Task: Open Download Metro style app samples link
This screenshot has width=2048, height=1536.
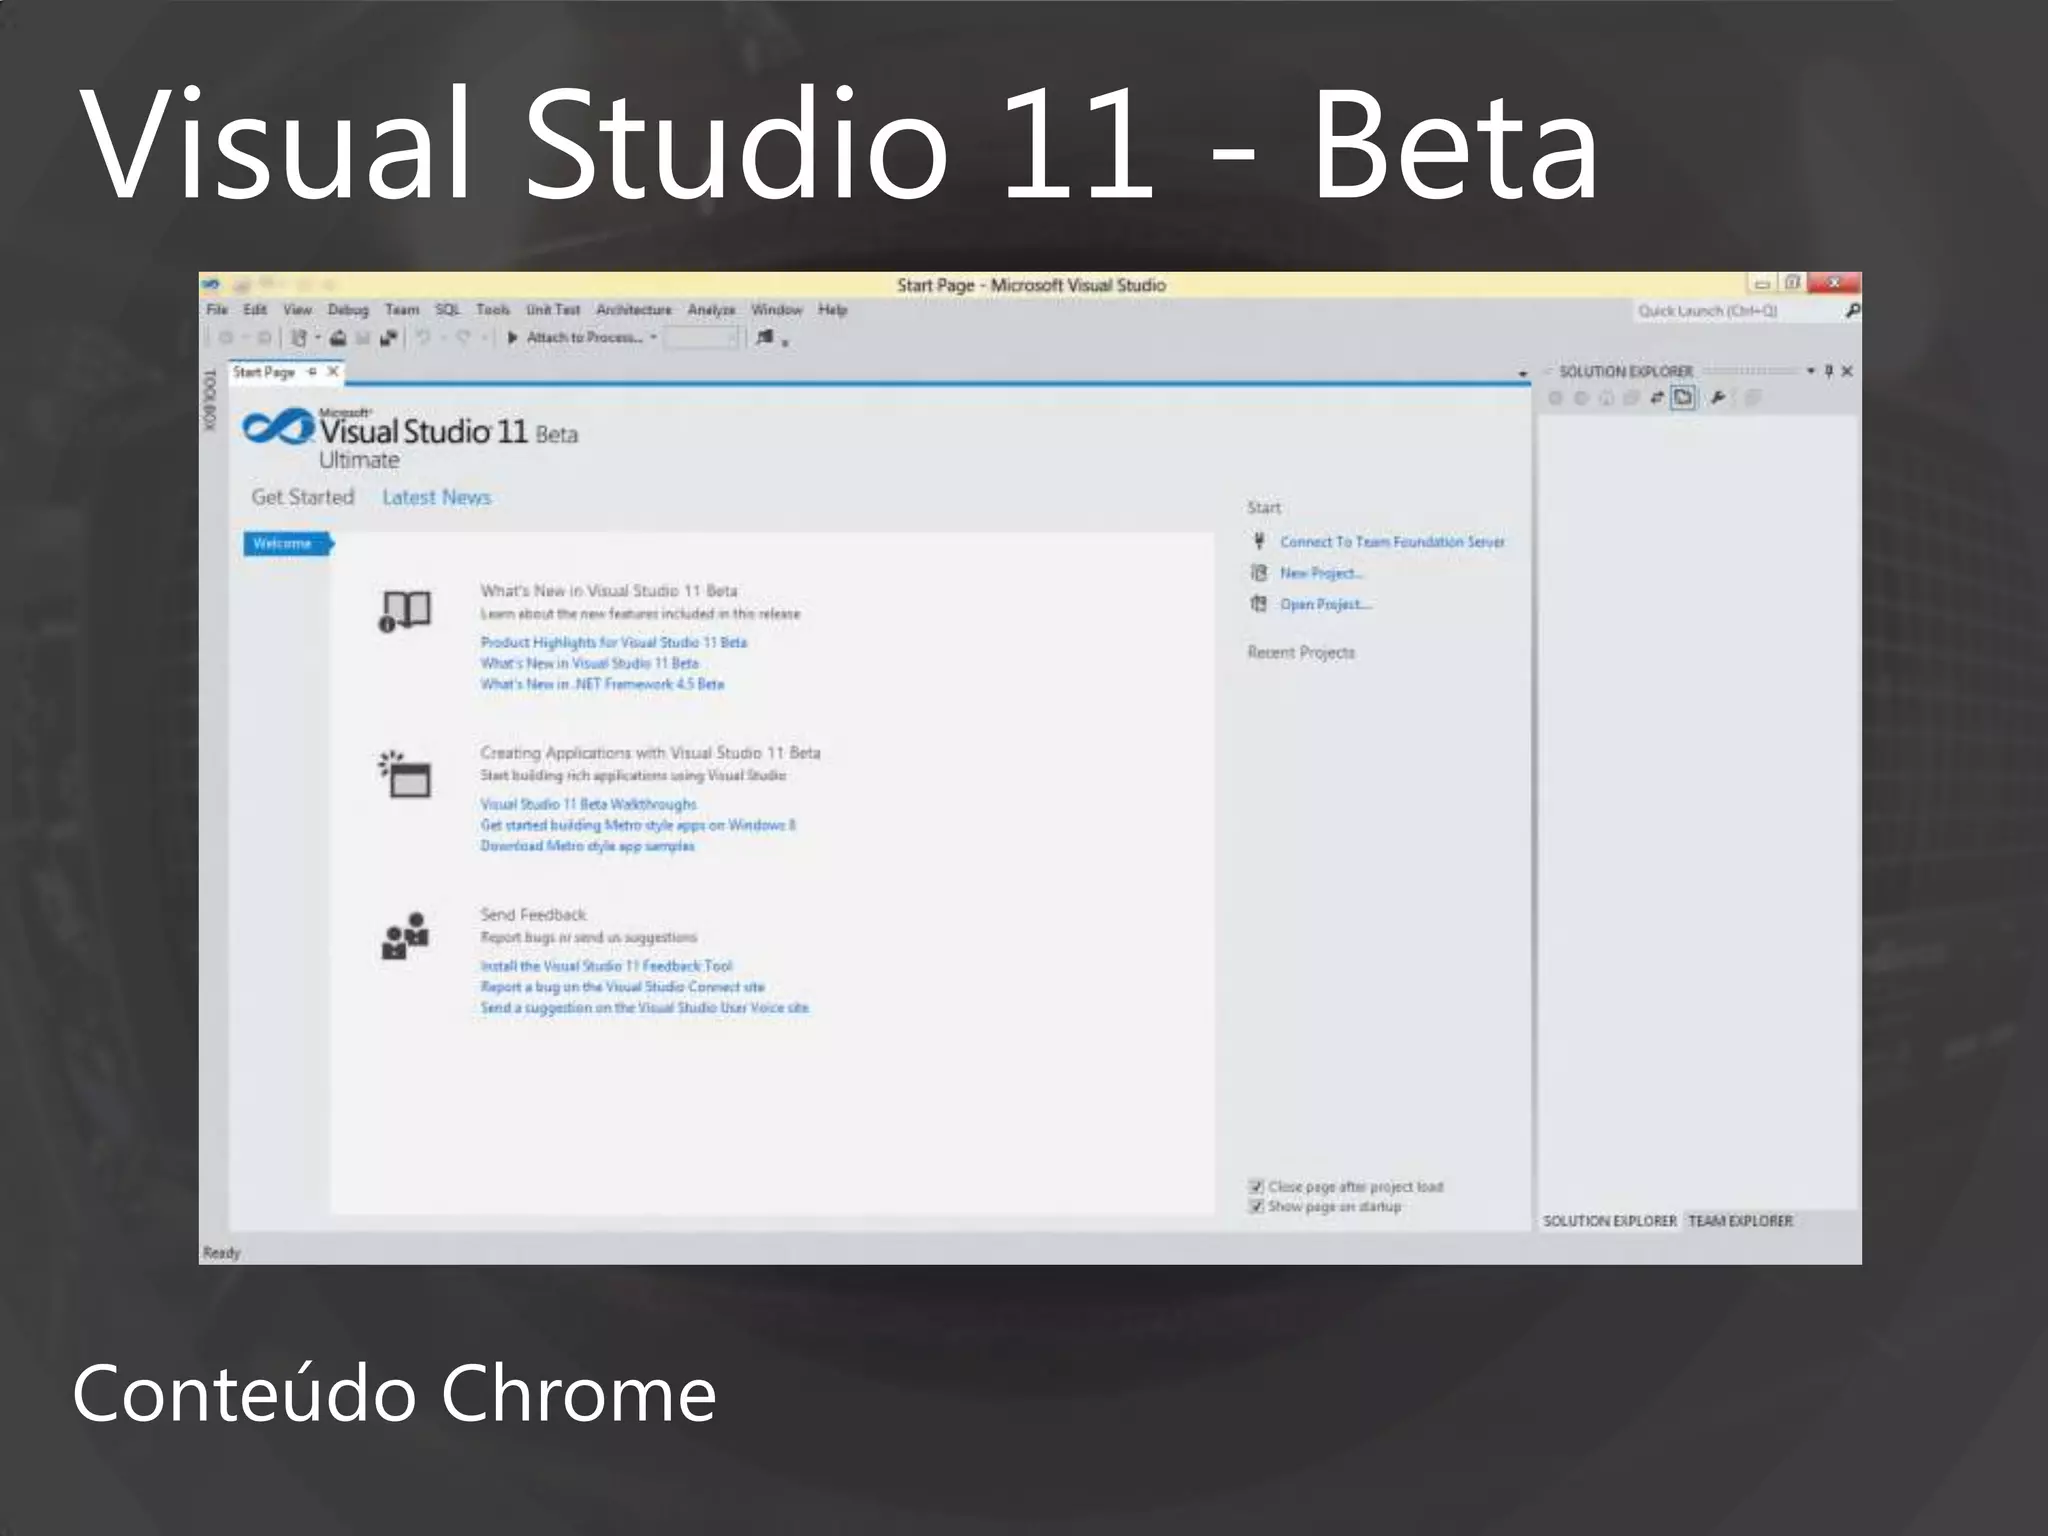Action: tap(587, 846)
